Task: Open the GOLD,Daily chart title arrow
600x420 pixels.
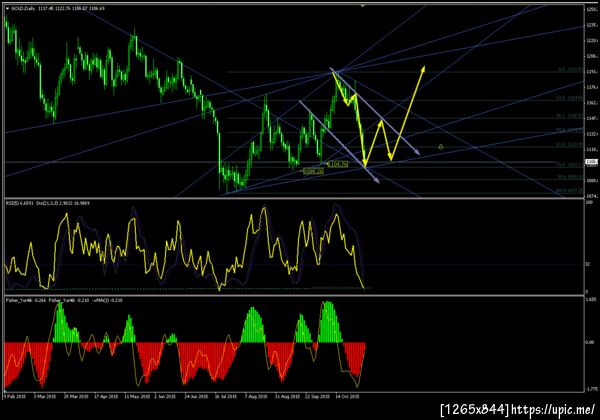Action: pyautogui.click(x=7, y=8)
